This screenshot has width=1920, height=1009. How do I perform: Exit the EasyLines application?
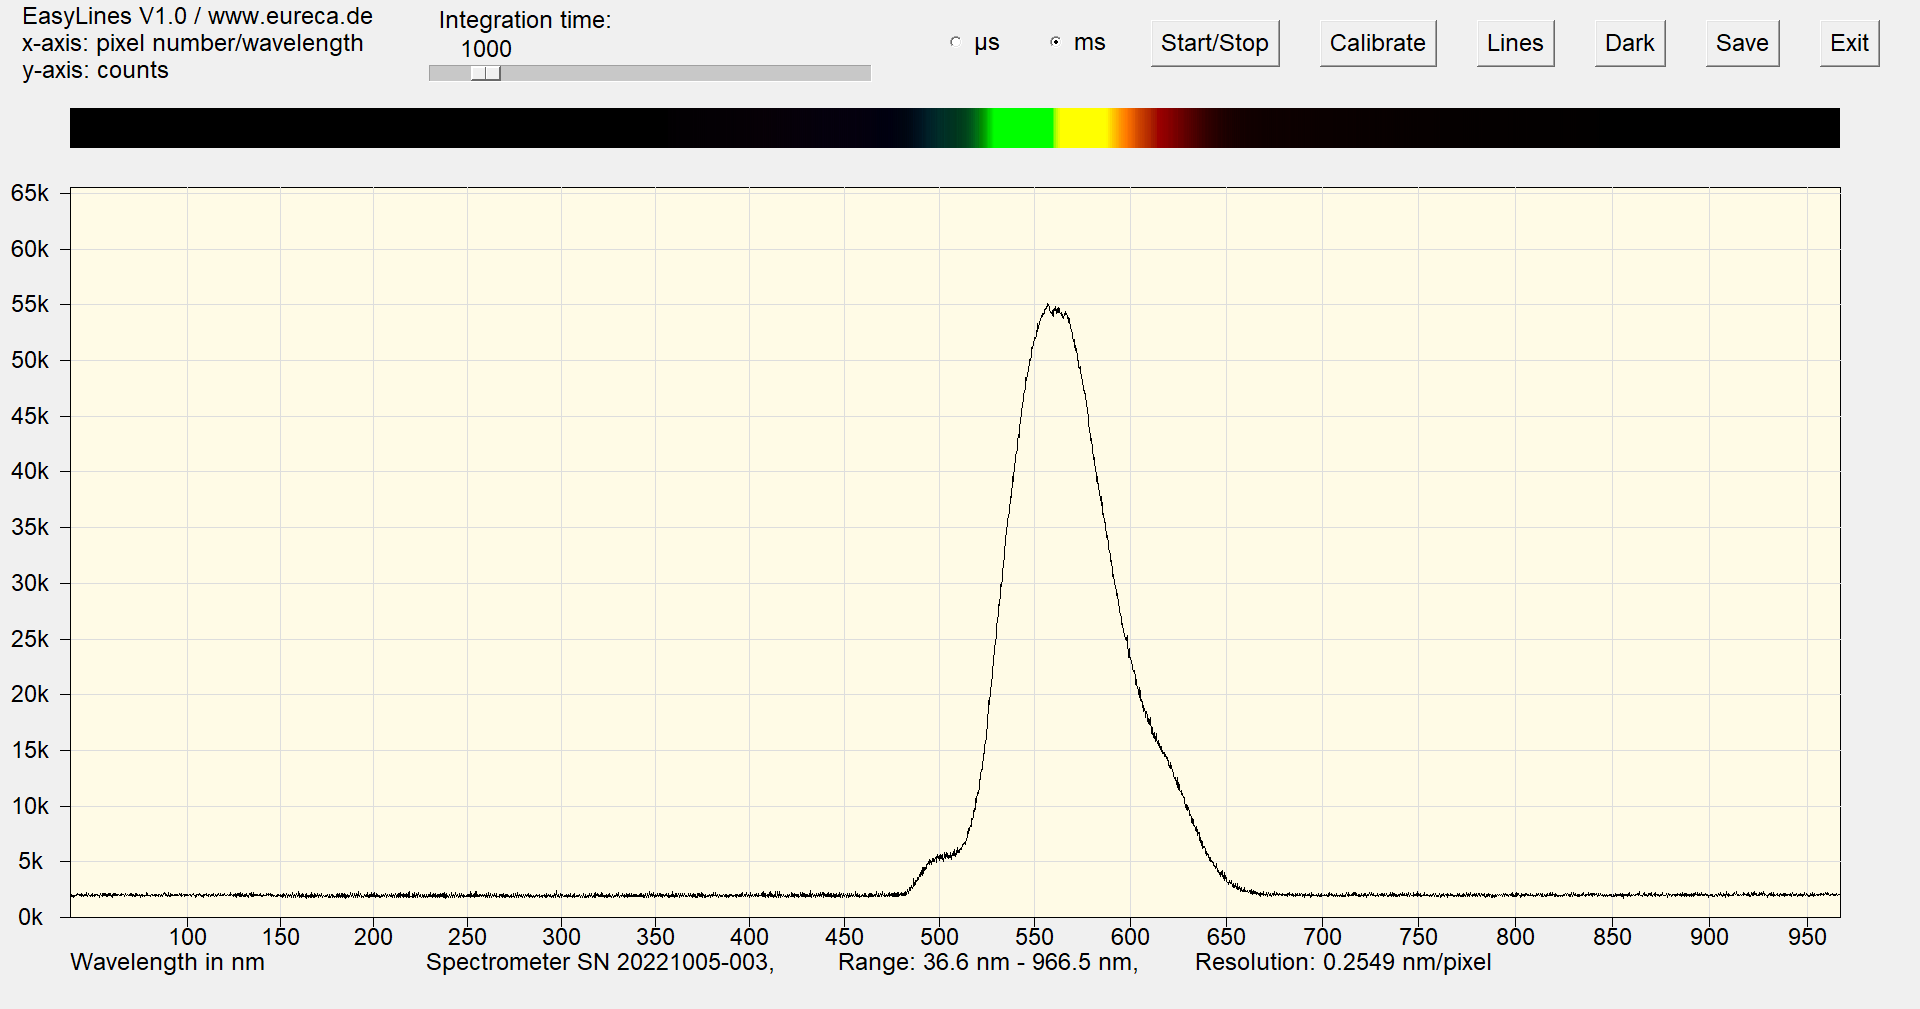(x=1849, y=43)
